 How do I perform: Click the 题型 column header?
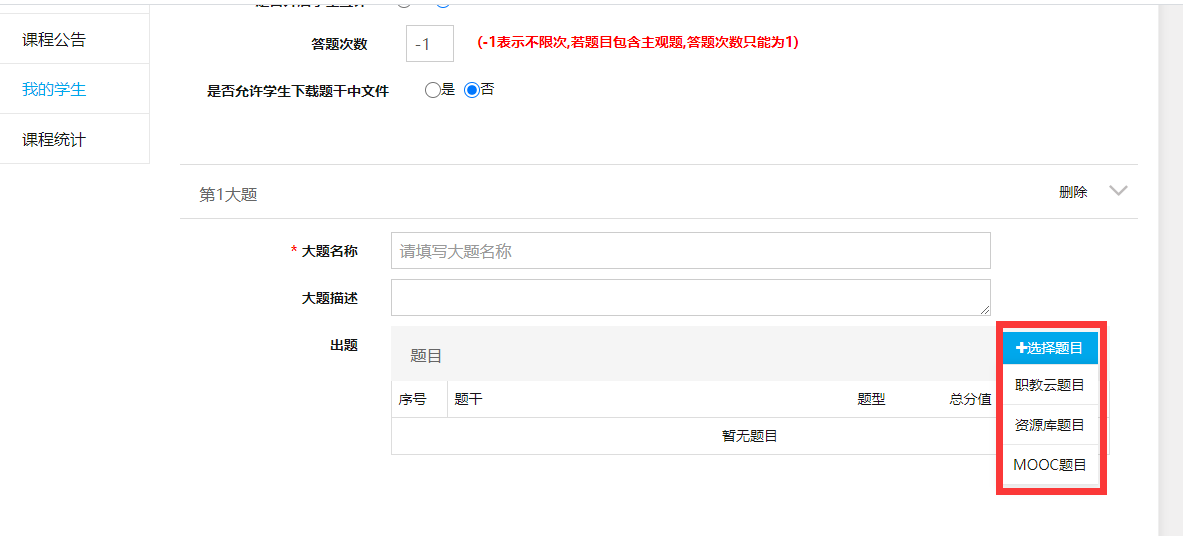tap(871, 399)
